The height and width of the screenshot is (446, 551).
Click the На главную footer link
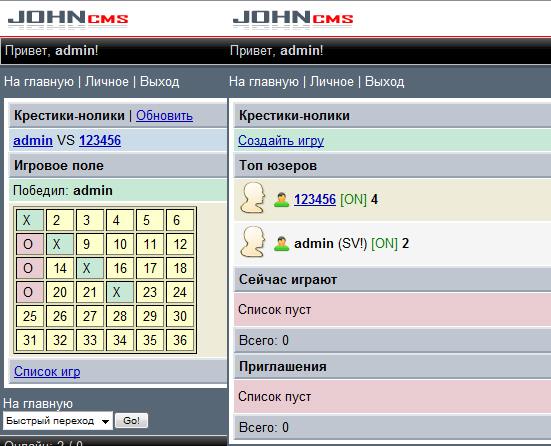[x=38, y=403]
